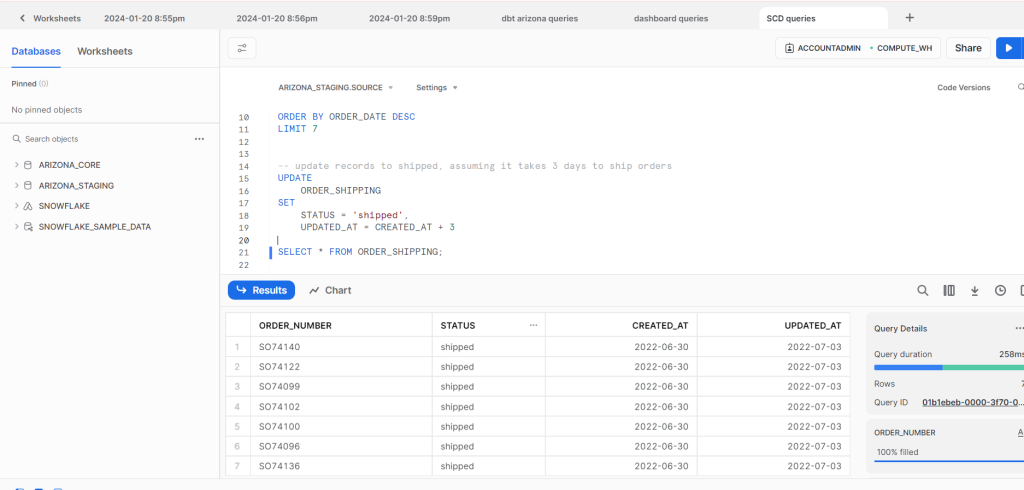This screenshot has width=1024, height=490.
Task: Go back using the Worksheets back arrow
Action: pos(22,18)
